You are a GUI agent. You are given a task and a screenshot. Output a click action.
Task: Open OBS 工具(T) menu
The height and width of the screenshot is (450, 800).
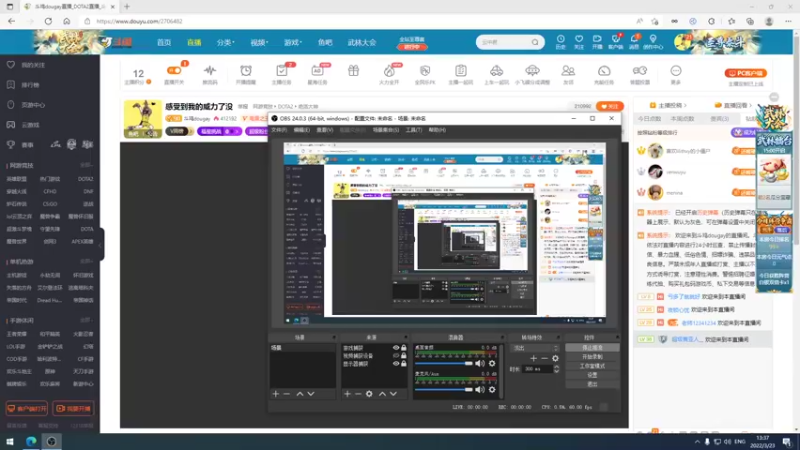414,130
